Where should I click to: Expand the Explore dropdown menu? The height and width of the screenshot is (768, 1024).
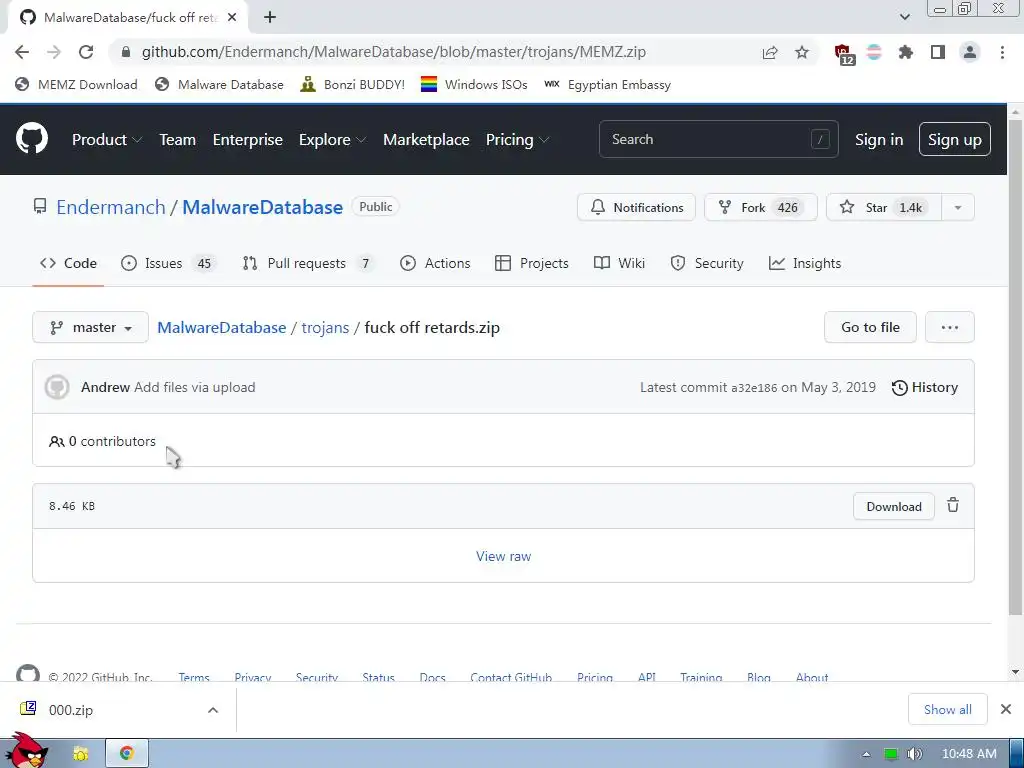pos(332,140)
